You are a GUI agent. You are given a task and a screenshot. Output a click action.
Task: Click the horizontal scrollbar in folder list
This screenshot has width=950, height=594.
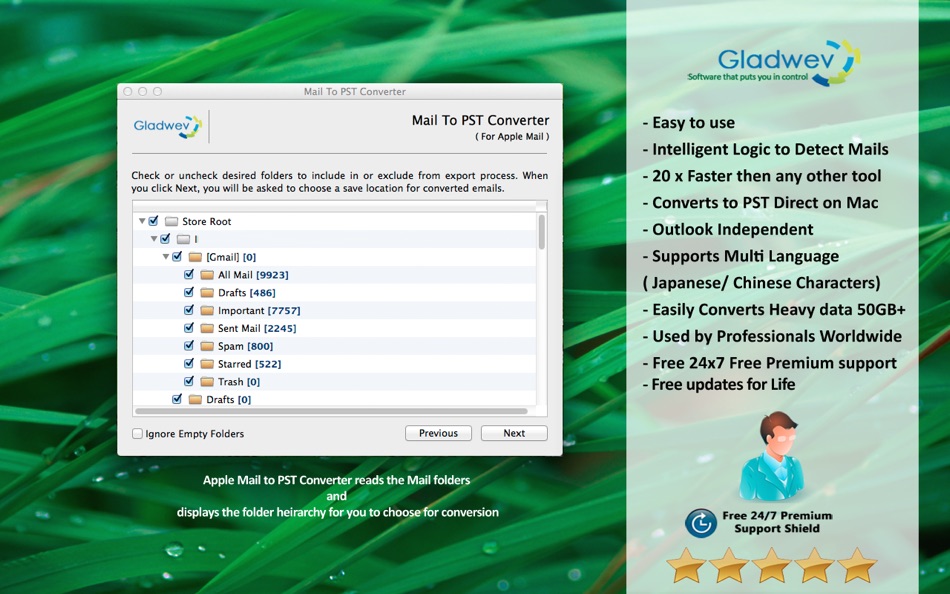tap(331, 411)
